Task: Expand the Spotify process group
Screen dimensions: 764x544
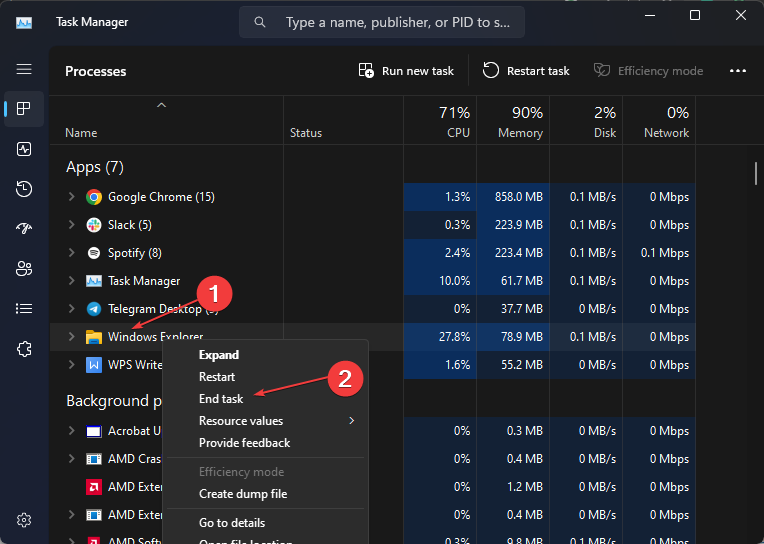Action: click(72, 253)
